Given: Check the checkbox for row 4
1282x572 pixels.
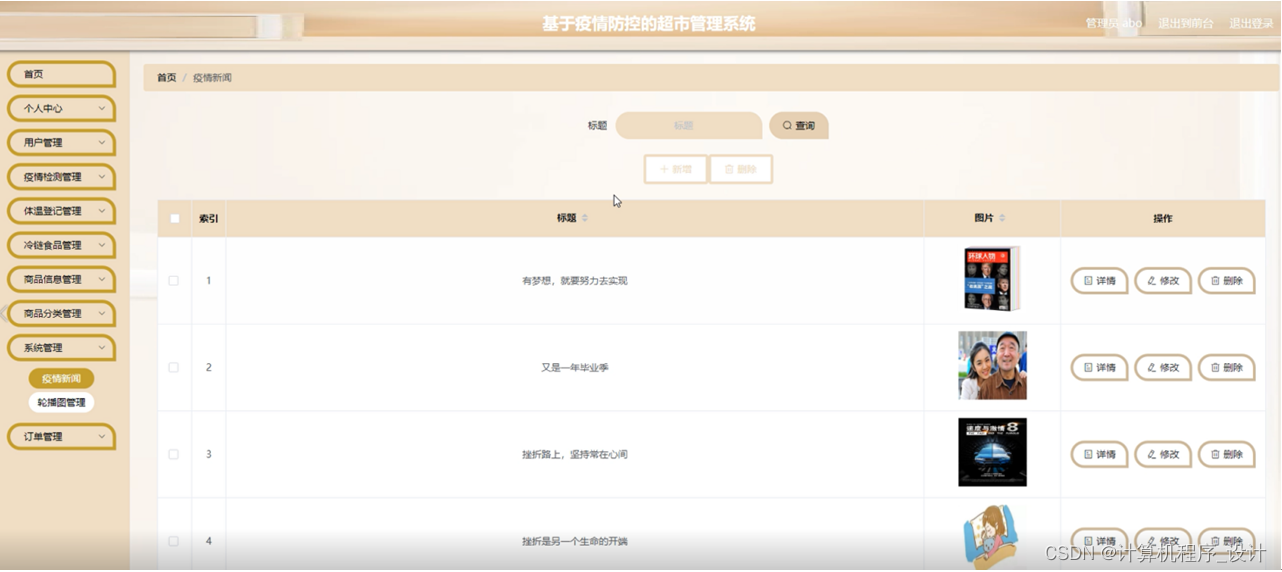Looking at the screenshot, I should [174, 541].
